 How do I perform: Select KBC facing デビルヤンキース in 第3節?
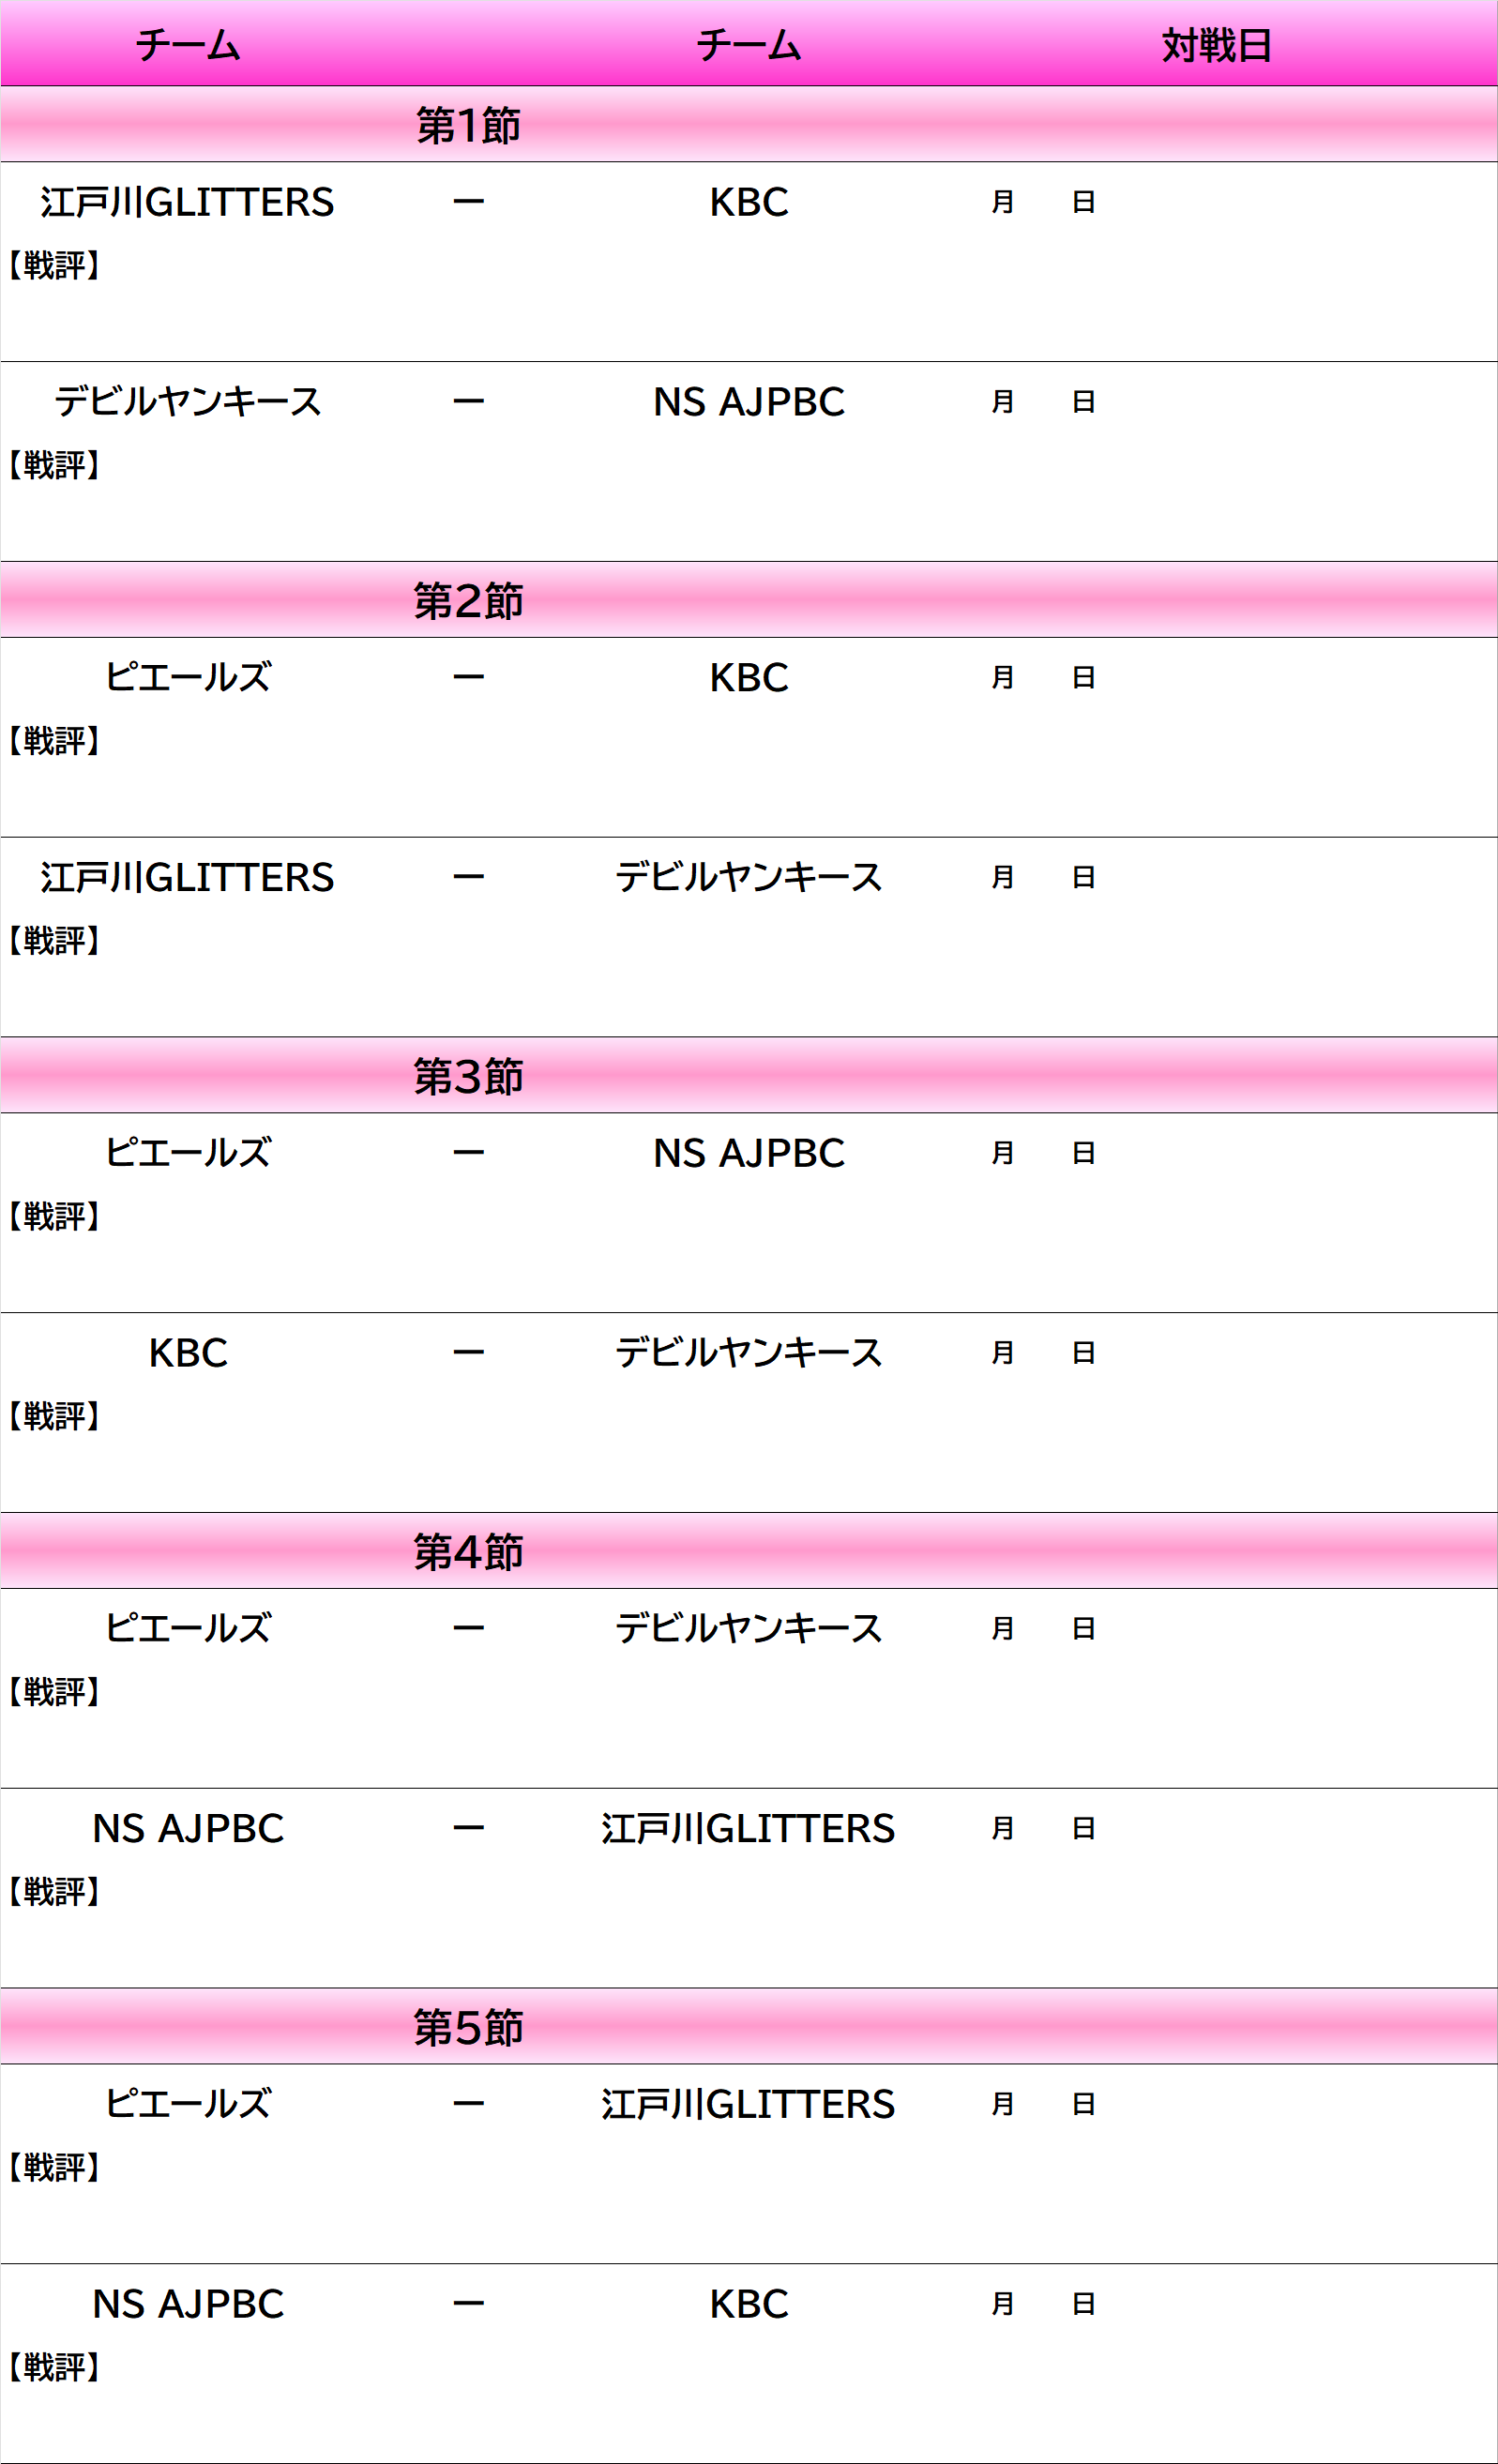pos(188,1353)
